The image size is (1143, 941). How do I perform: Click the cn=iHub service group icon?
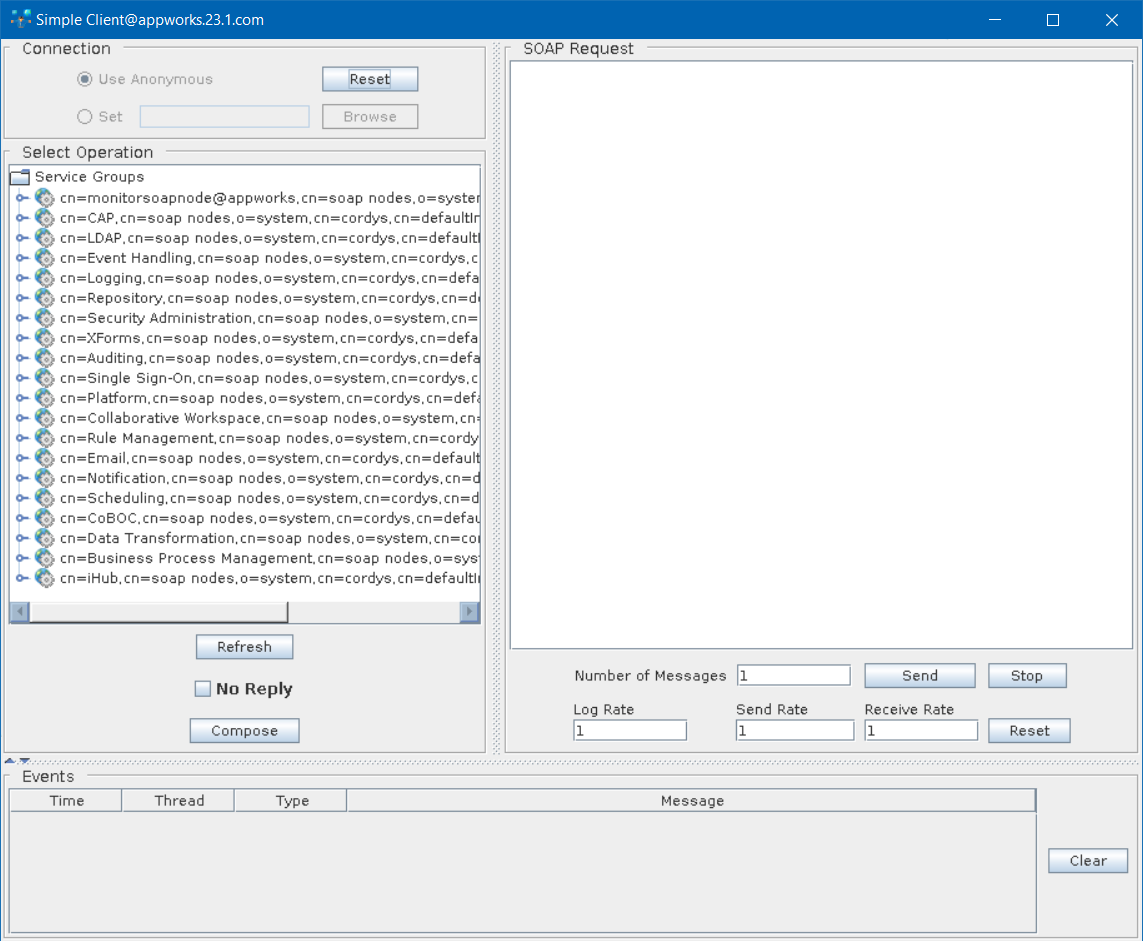pyautogui.click(x=45, y=577)
